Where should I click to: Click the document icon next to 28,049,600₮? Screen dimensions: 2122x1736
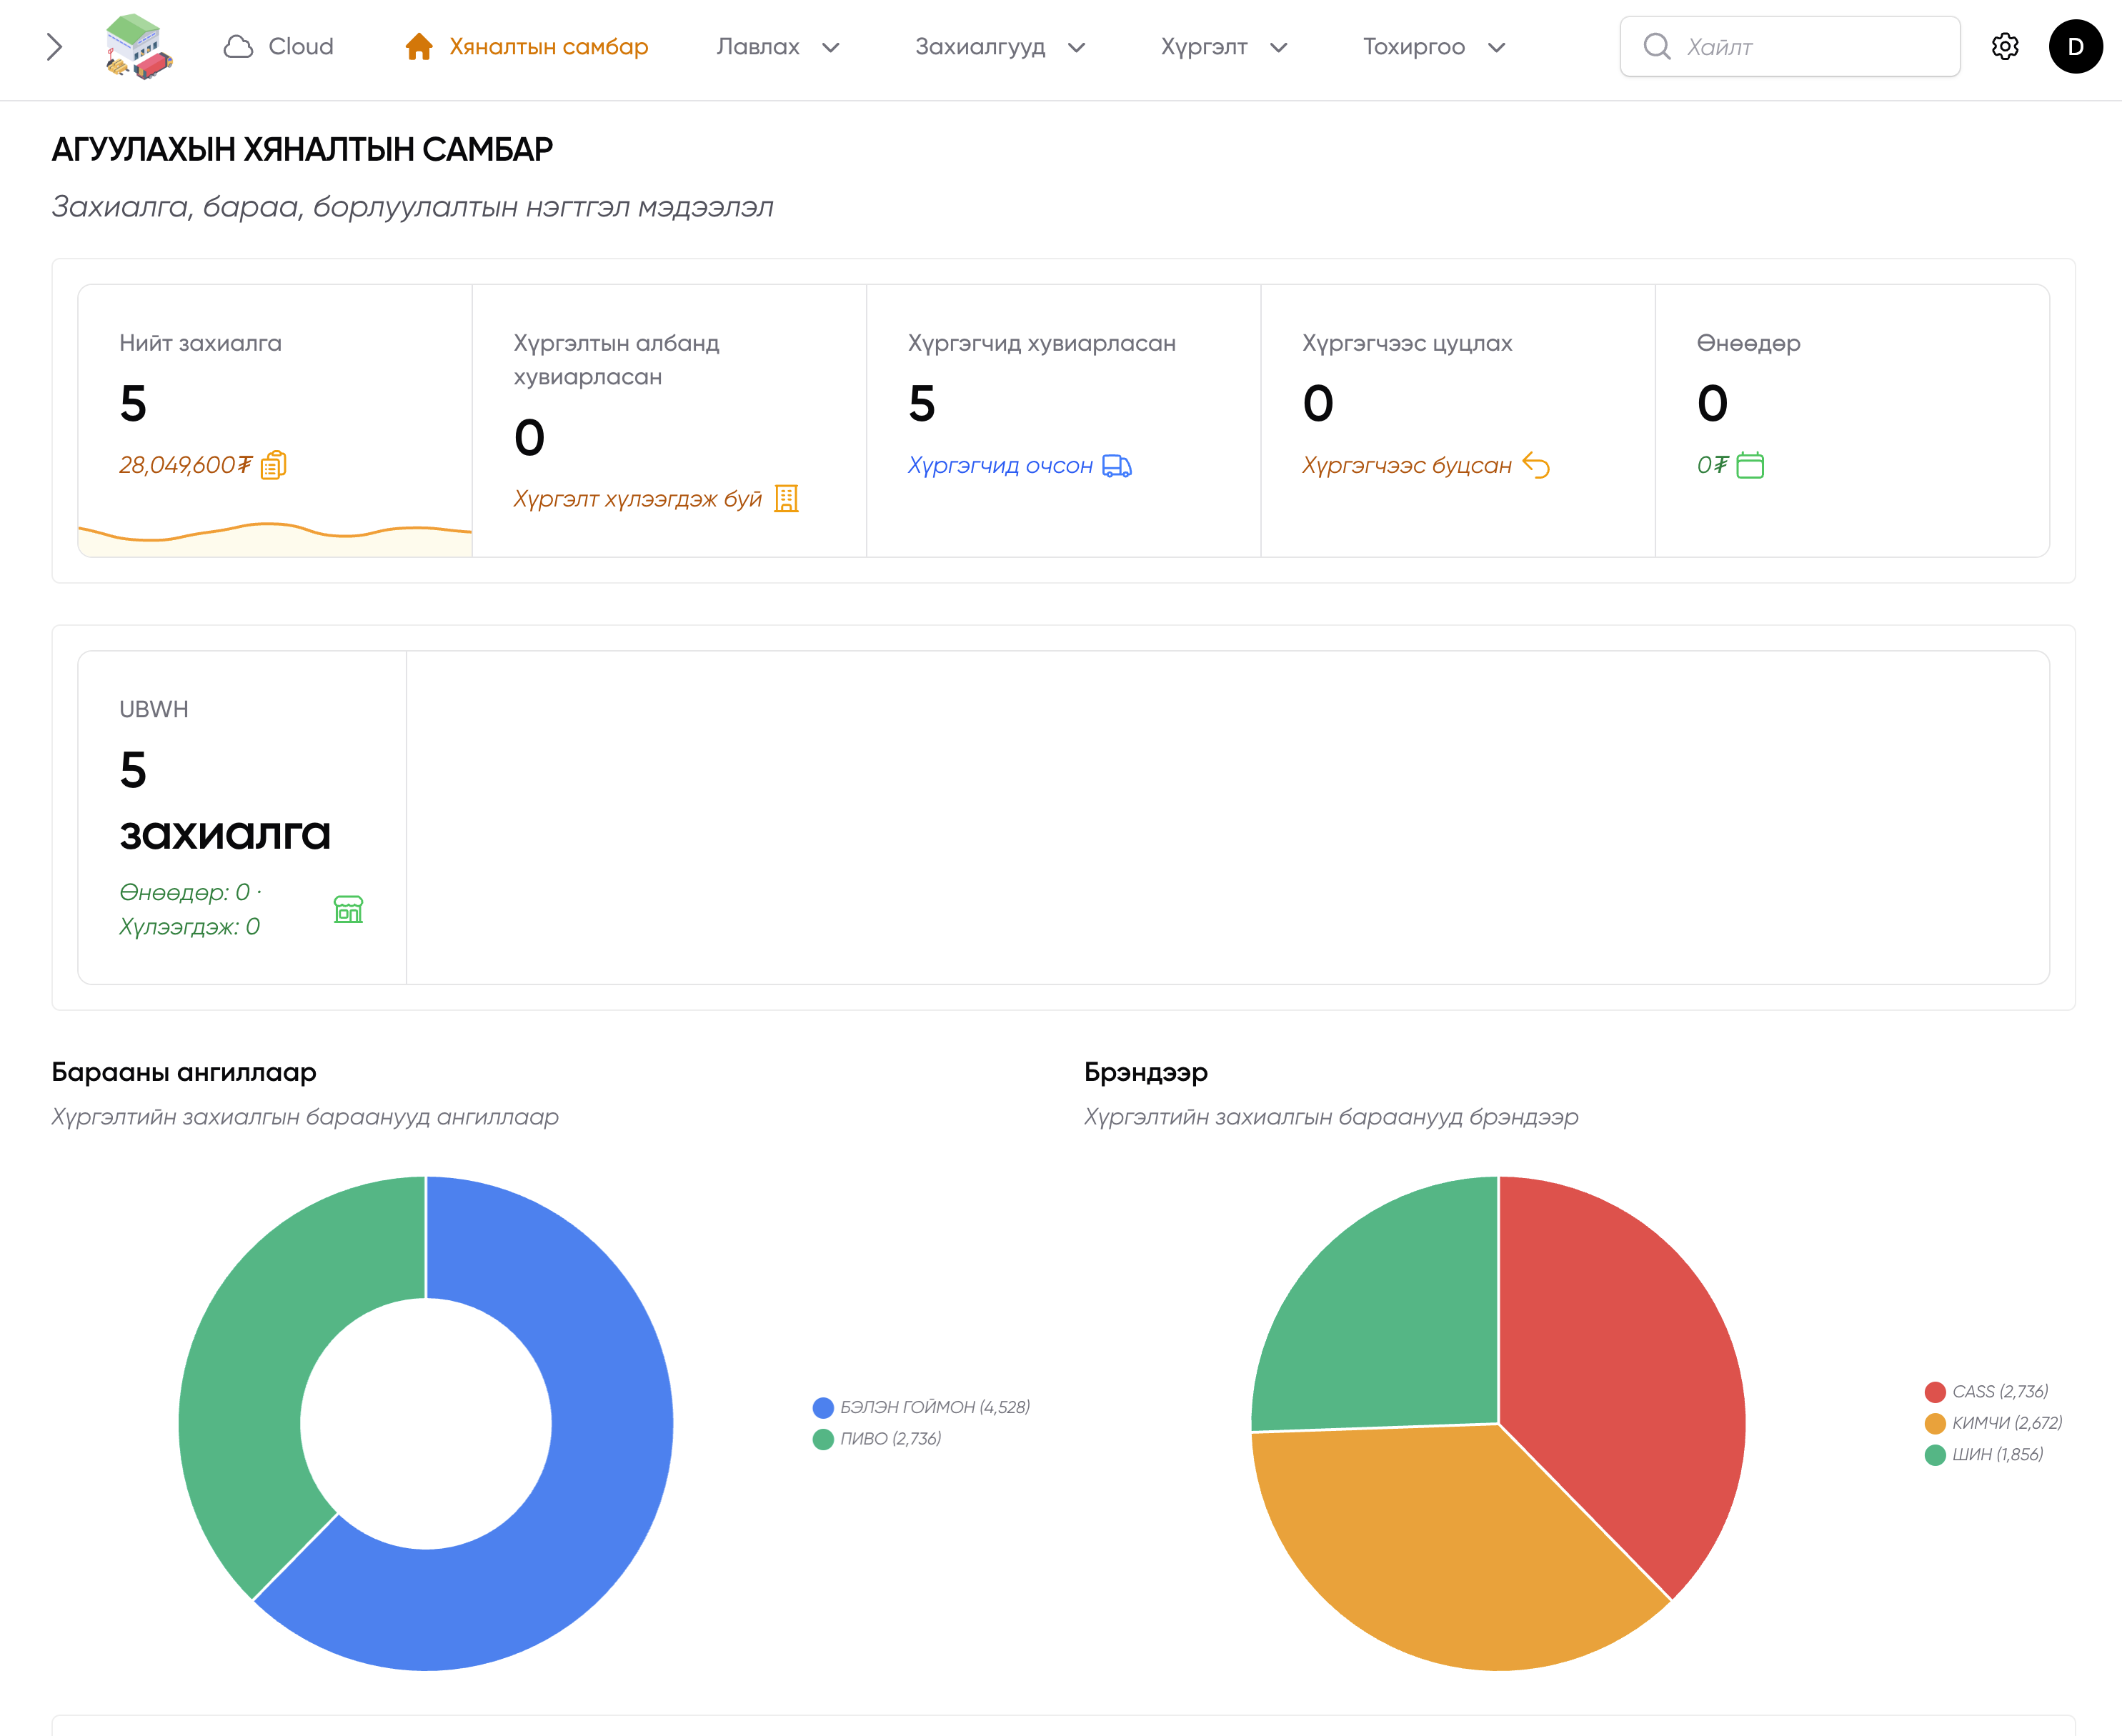[x=274, y=464]
